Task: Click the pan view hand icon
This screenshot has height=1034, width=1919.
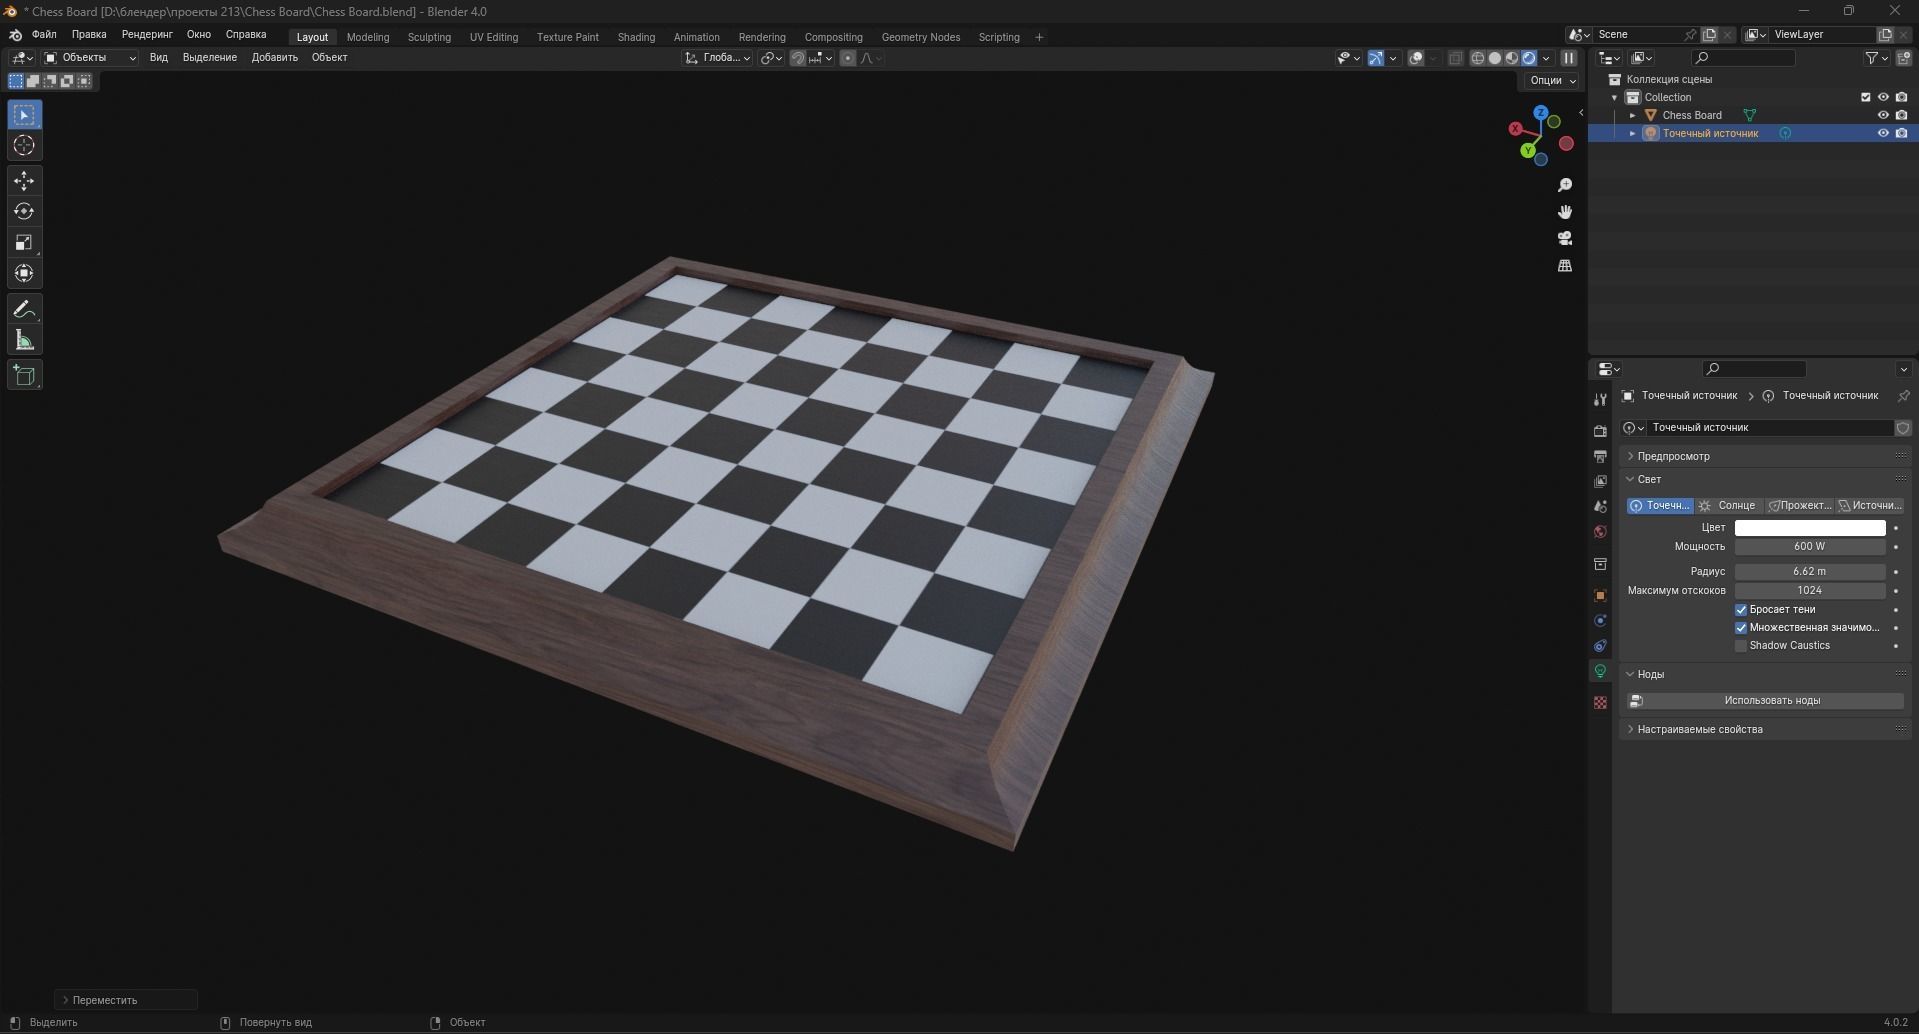Action: [x=1565, y=212]
